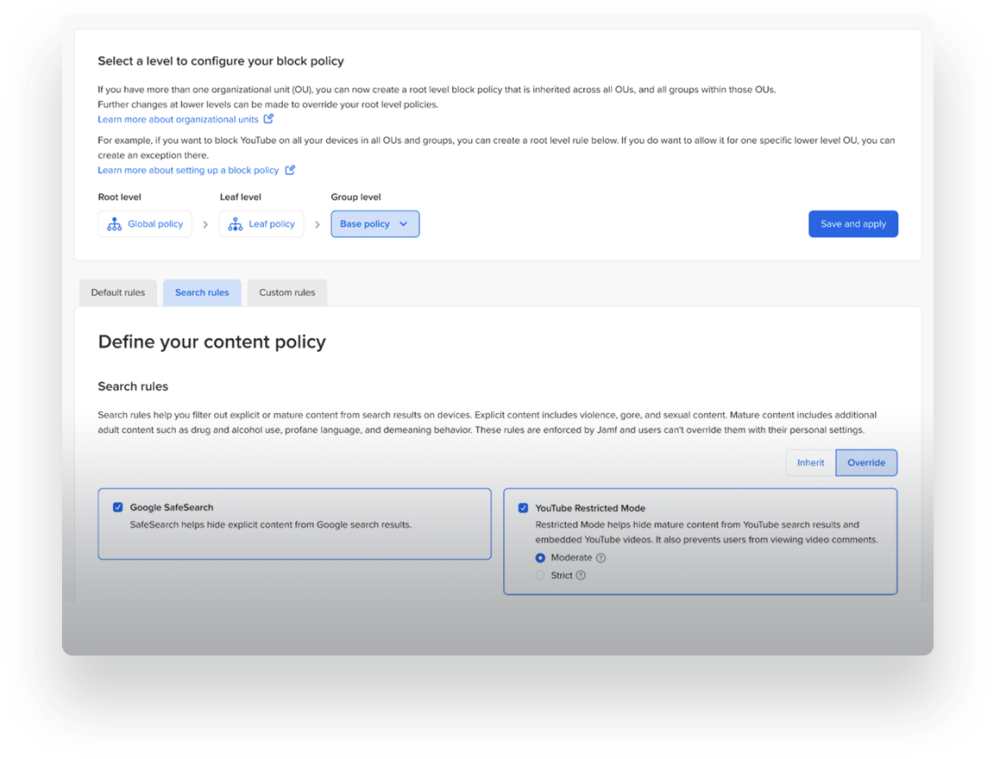The width and height of the screenshot is (1000, 759).
Task: Click chevron arrow between Leaf and Group level
Action: click(x=317, y=224)
